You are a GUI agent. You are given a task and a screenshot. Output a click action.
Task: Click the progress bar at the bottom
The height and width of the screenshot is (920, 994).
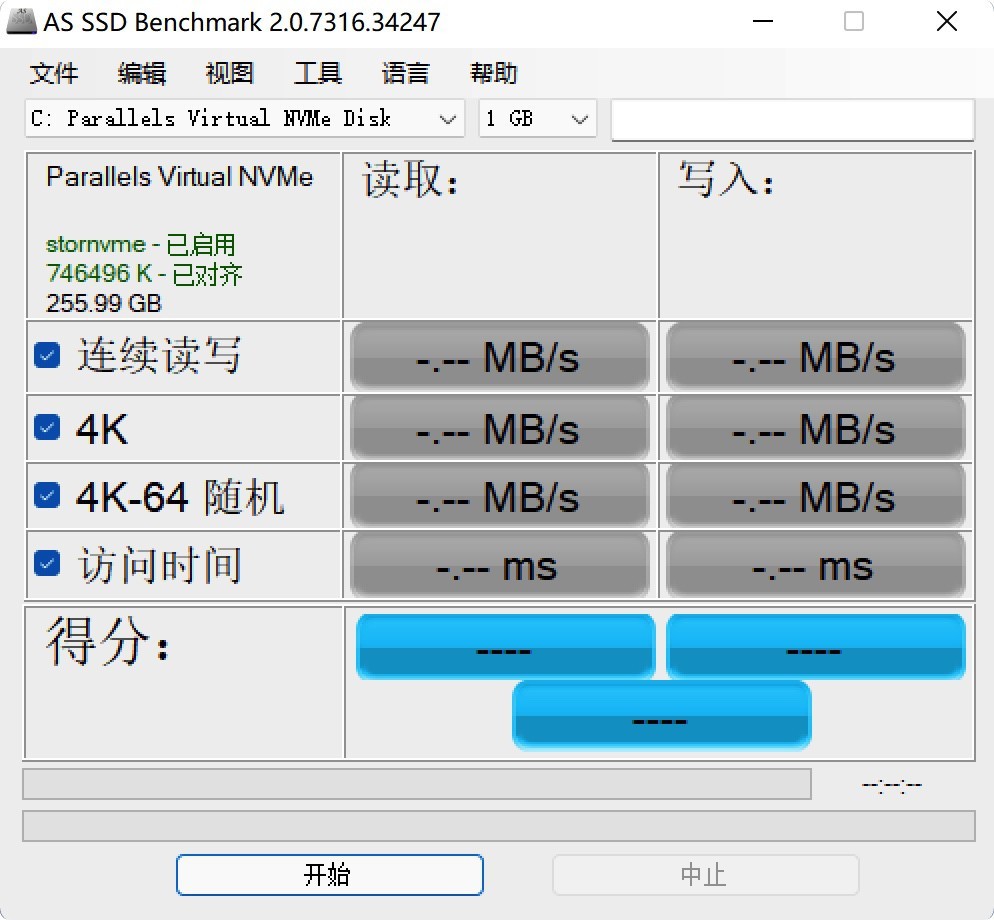coord(417,784)
